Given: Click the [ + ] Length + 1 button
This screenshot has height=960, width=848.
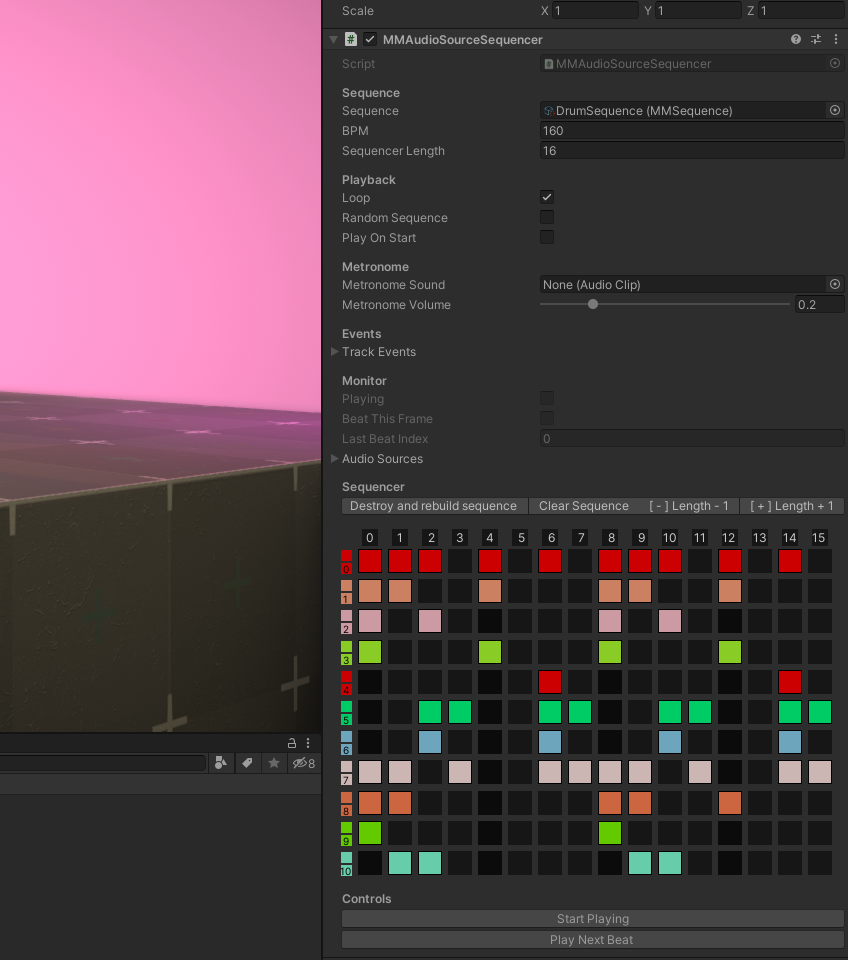Looking at the screenshot, I should (792, 506).
